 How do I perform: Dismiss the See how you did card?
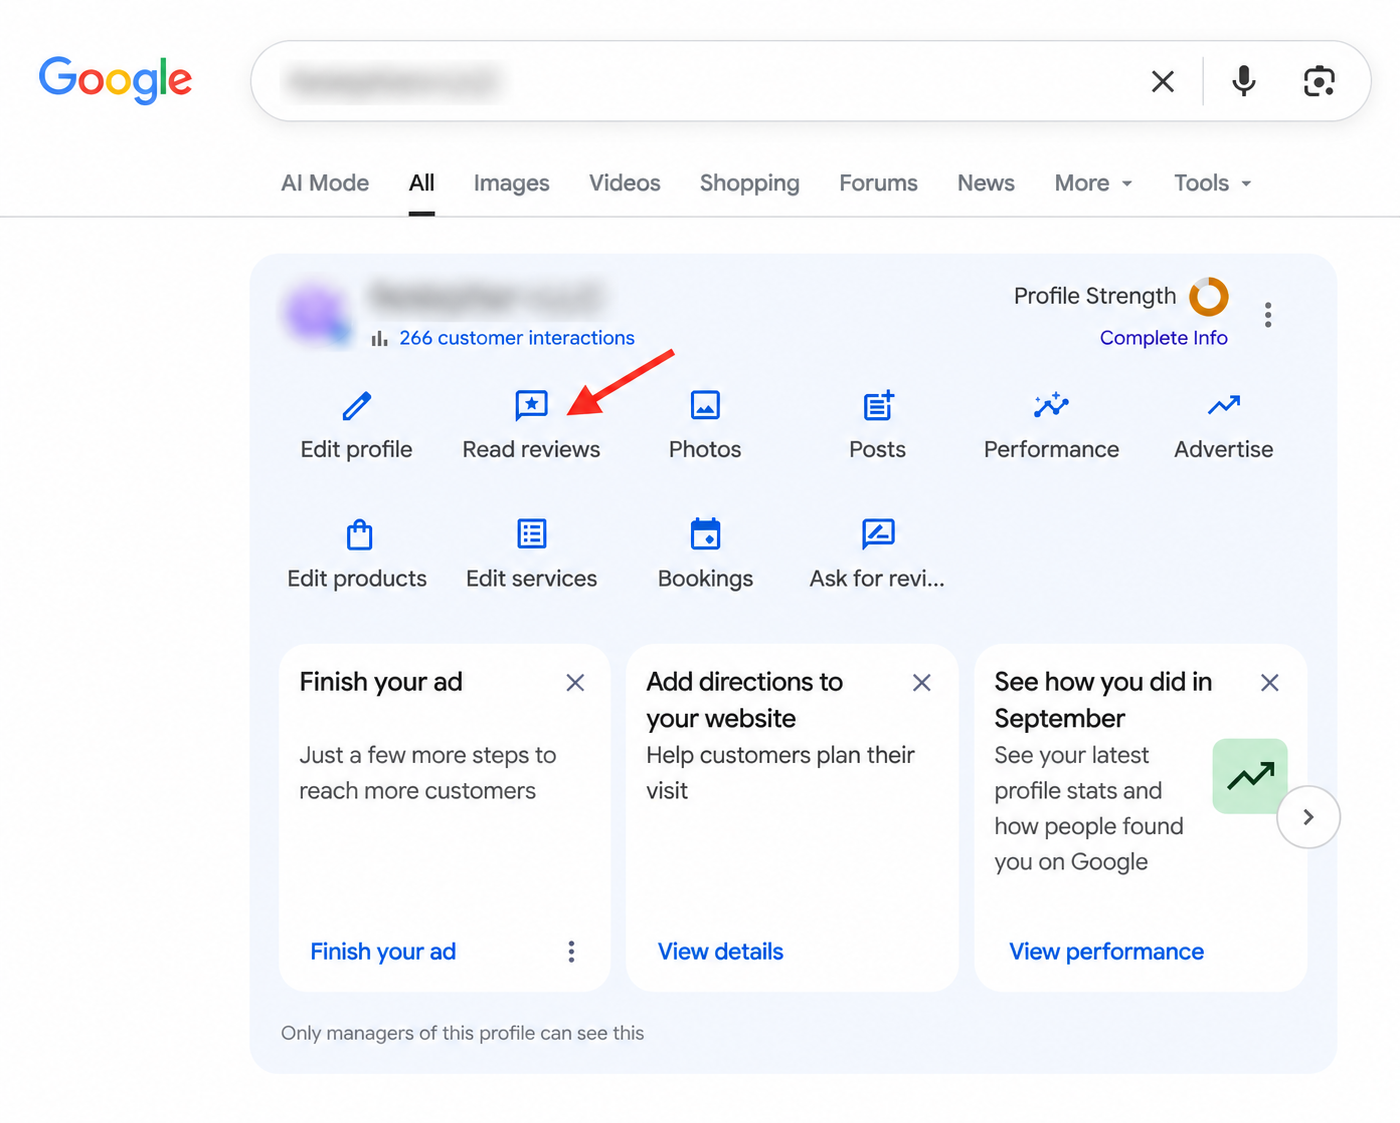[1270, 683]
